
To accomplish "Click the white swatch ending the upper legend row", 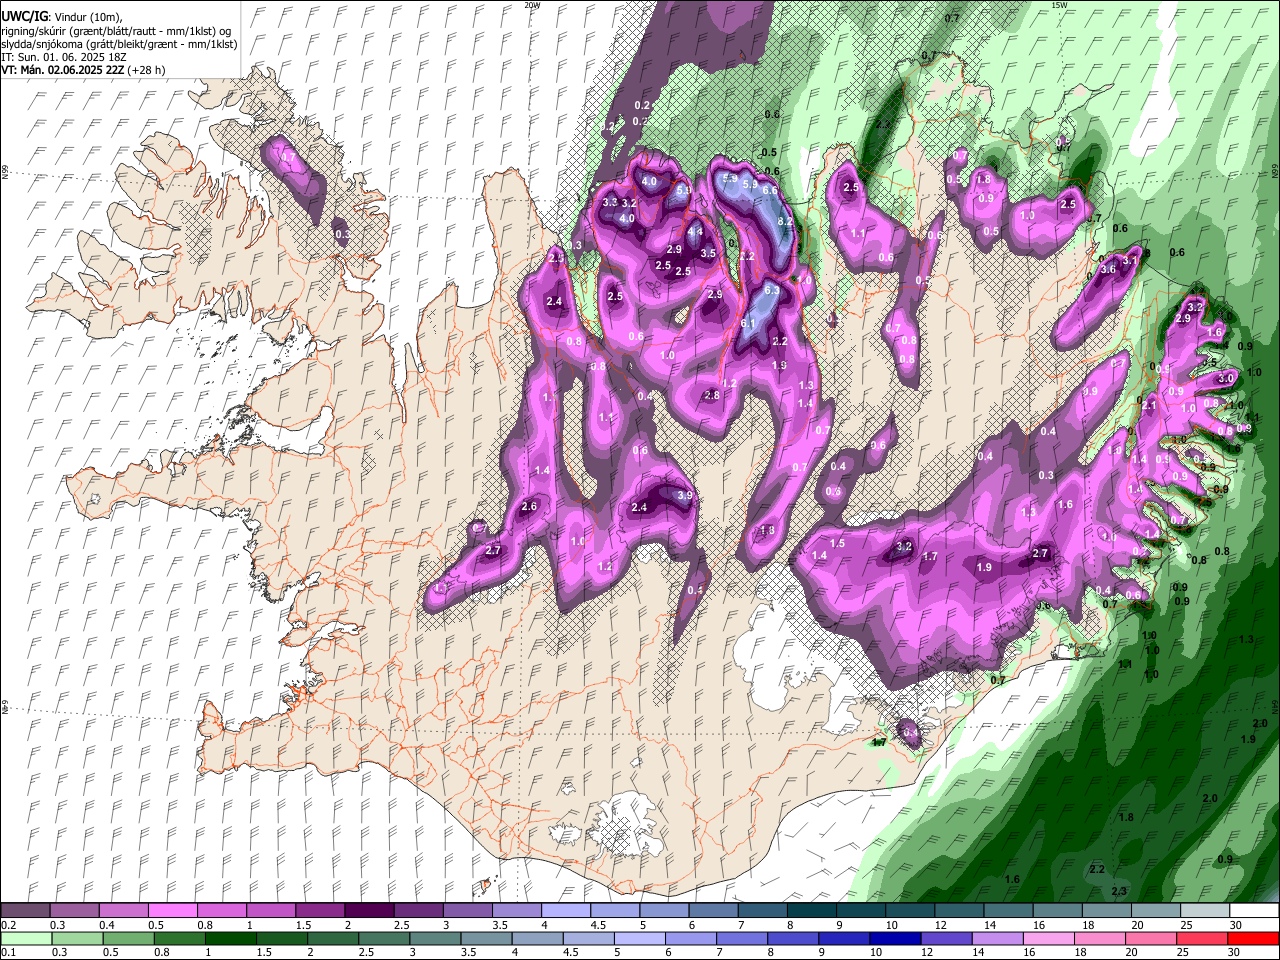I will pos(1253,911).
